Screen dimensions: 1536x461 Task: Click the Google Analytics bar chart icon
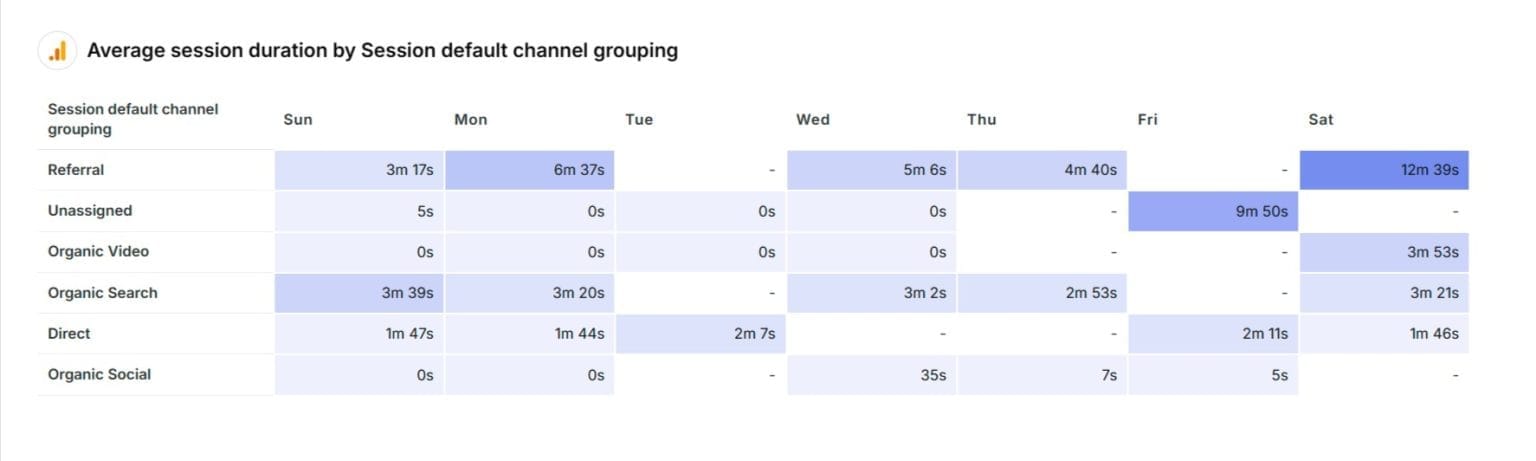(x=58, y=51)
